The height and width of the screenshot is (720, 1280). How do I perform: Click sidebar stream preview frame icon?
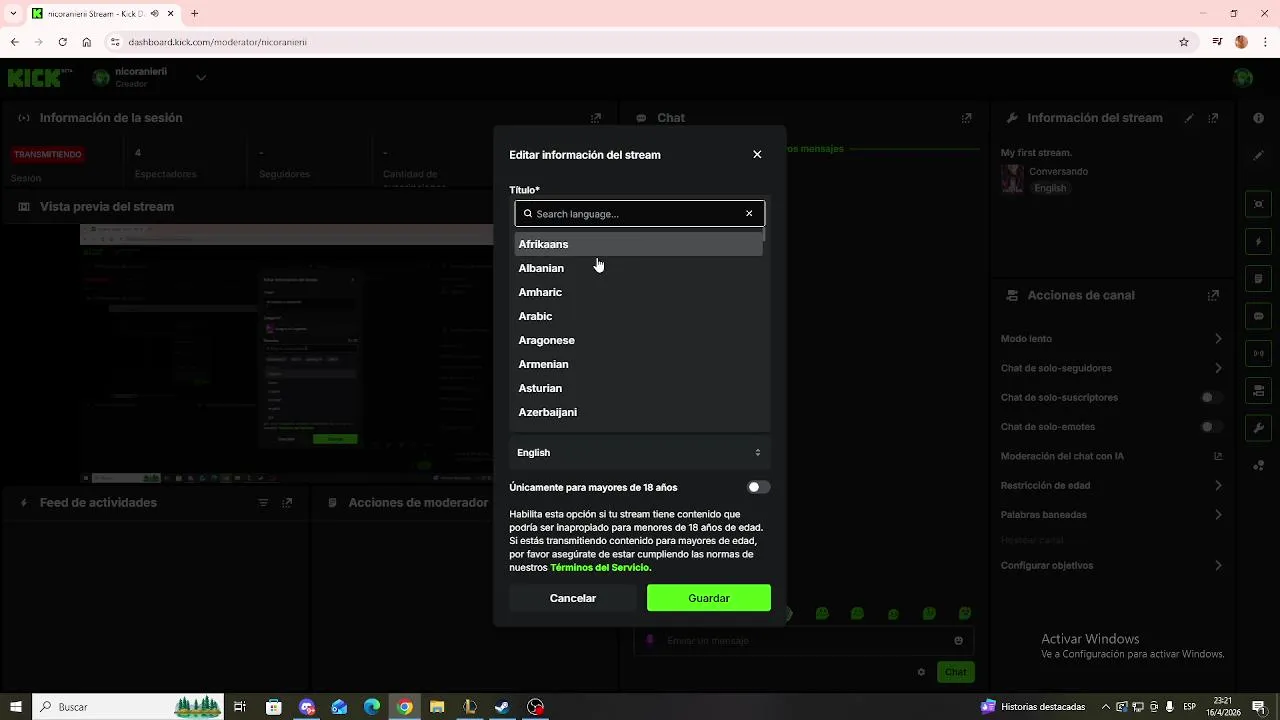point(1259,204)
